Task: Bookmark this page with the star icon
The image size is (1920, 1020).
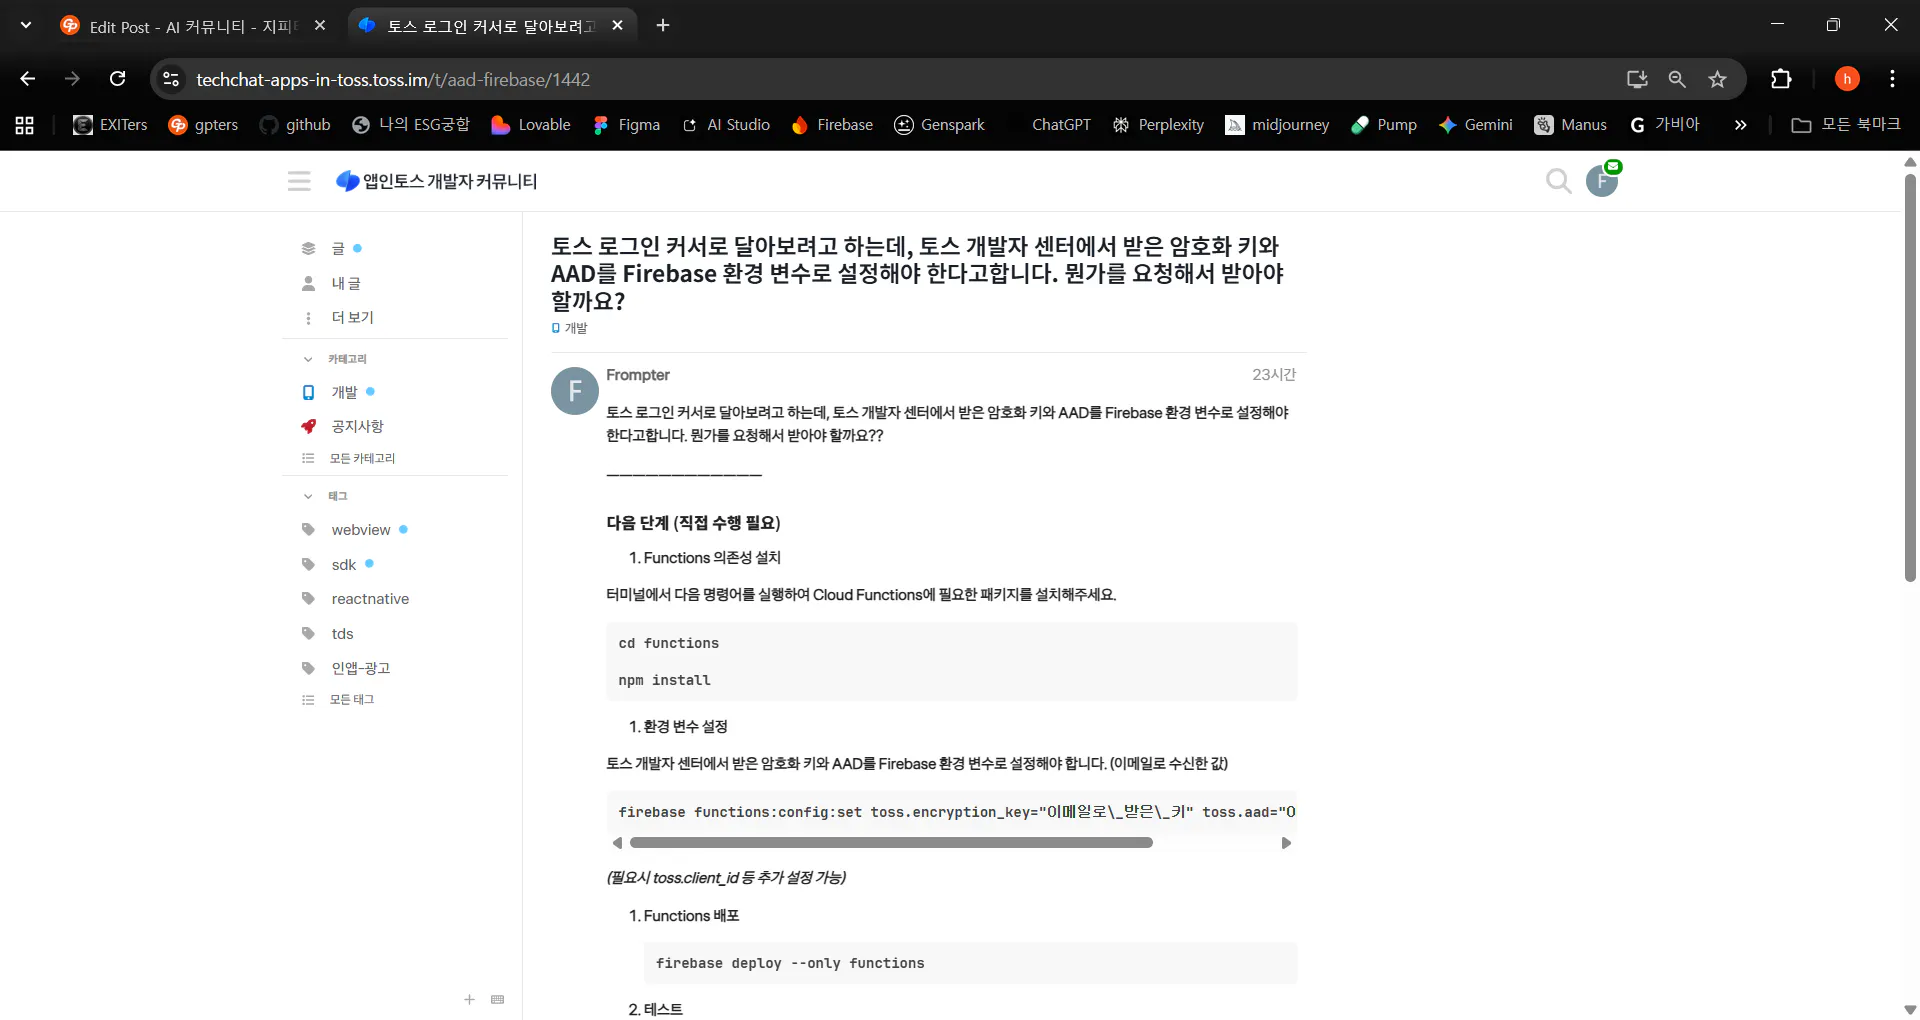Action: tap(1717, 79)
